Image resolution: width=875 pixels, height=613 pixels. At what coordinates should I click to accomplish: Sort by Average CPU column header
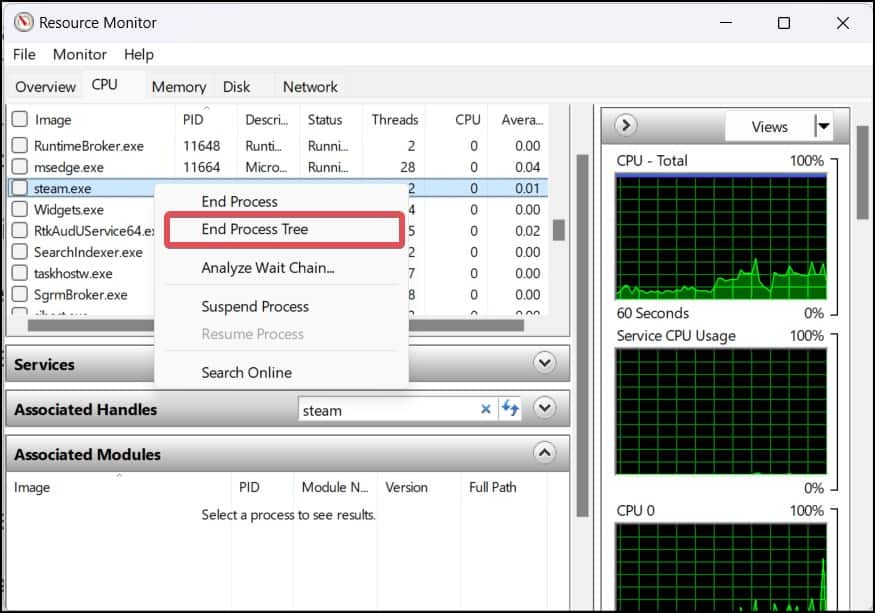[522, 119]
